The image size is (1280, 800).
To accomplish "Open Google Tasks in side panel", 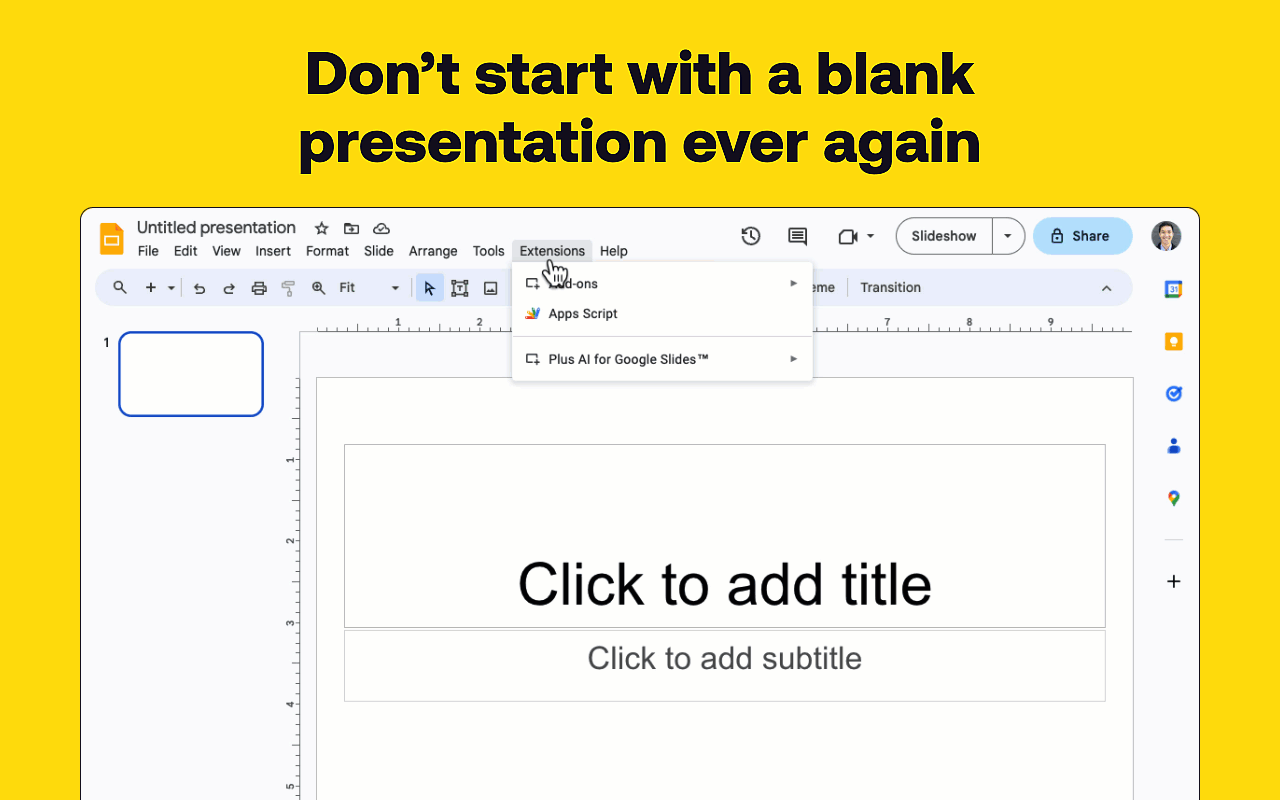I will (1174, 394).
